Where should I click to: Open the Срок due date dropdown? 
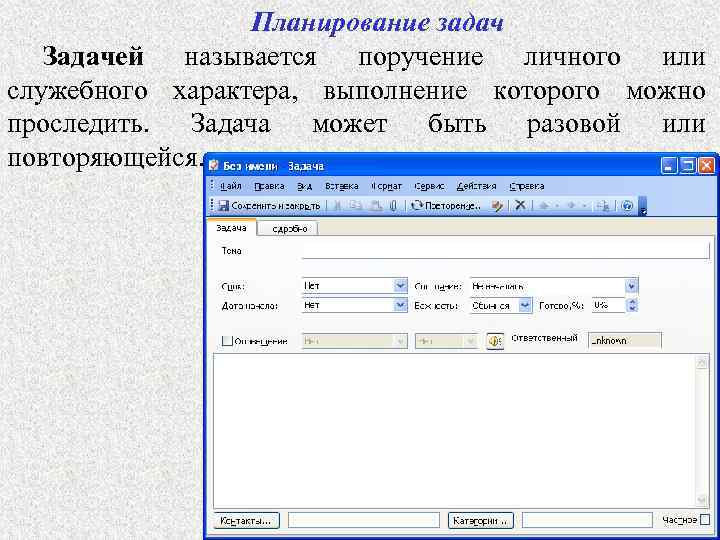click(x=401, y=286)
